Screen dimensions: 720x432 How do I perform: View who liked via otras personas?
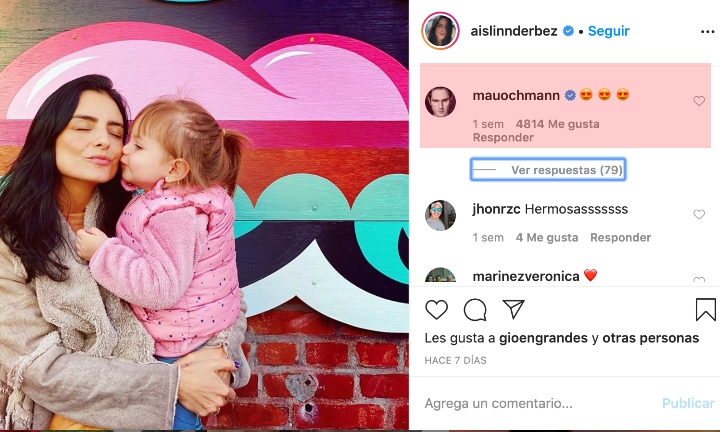click(651, 338)
